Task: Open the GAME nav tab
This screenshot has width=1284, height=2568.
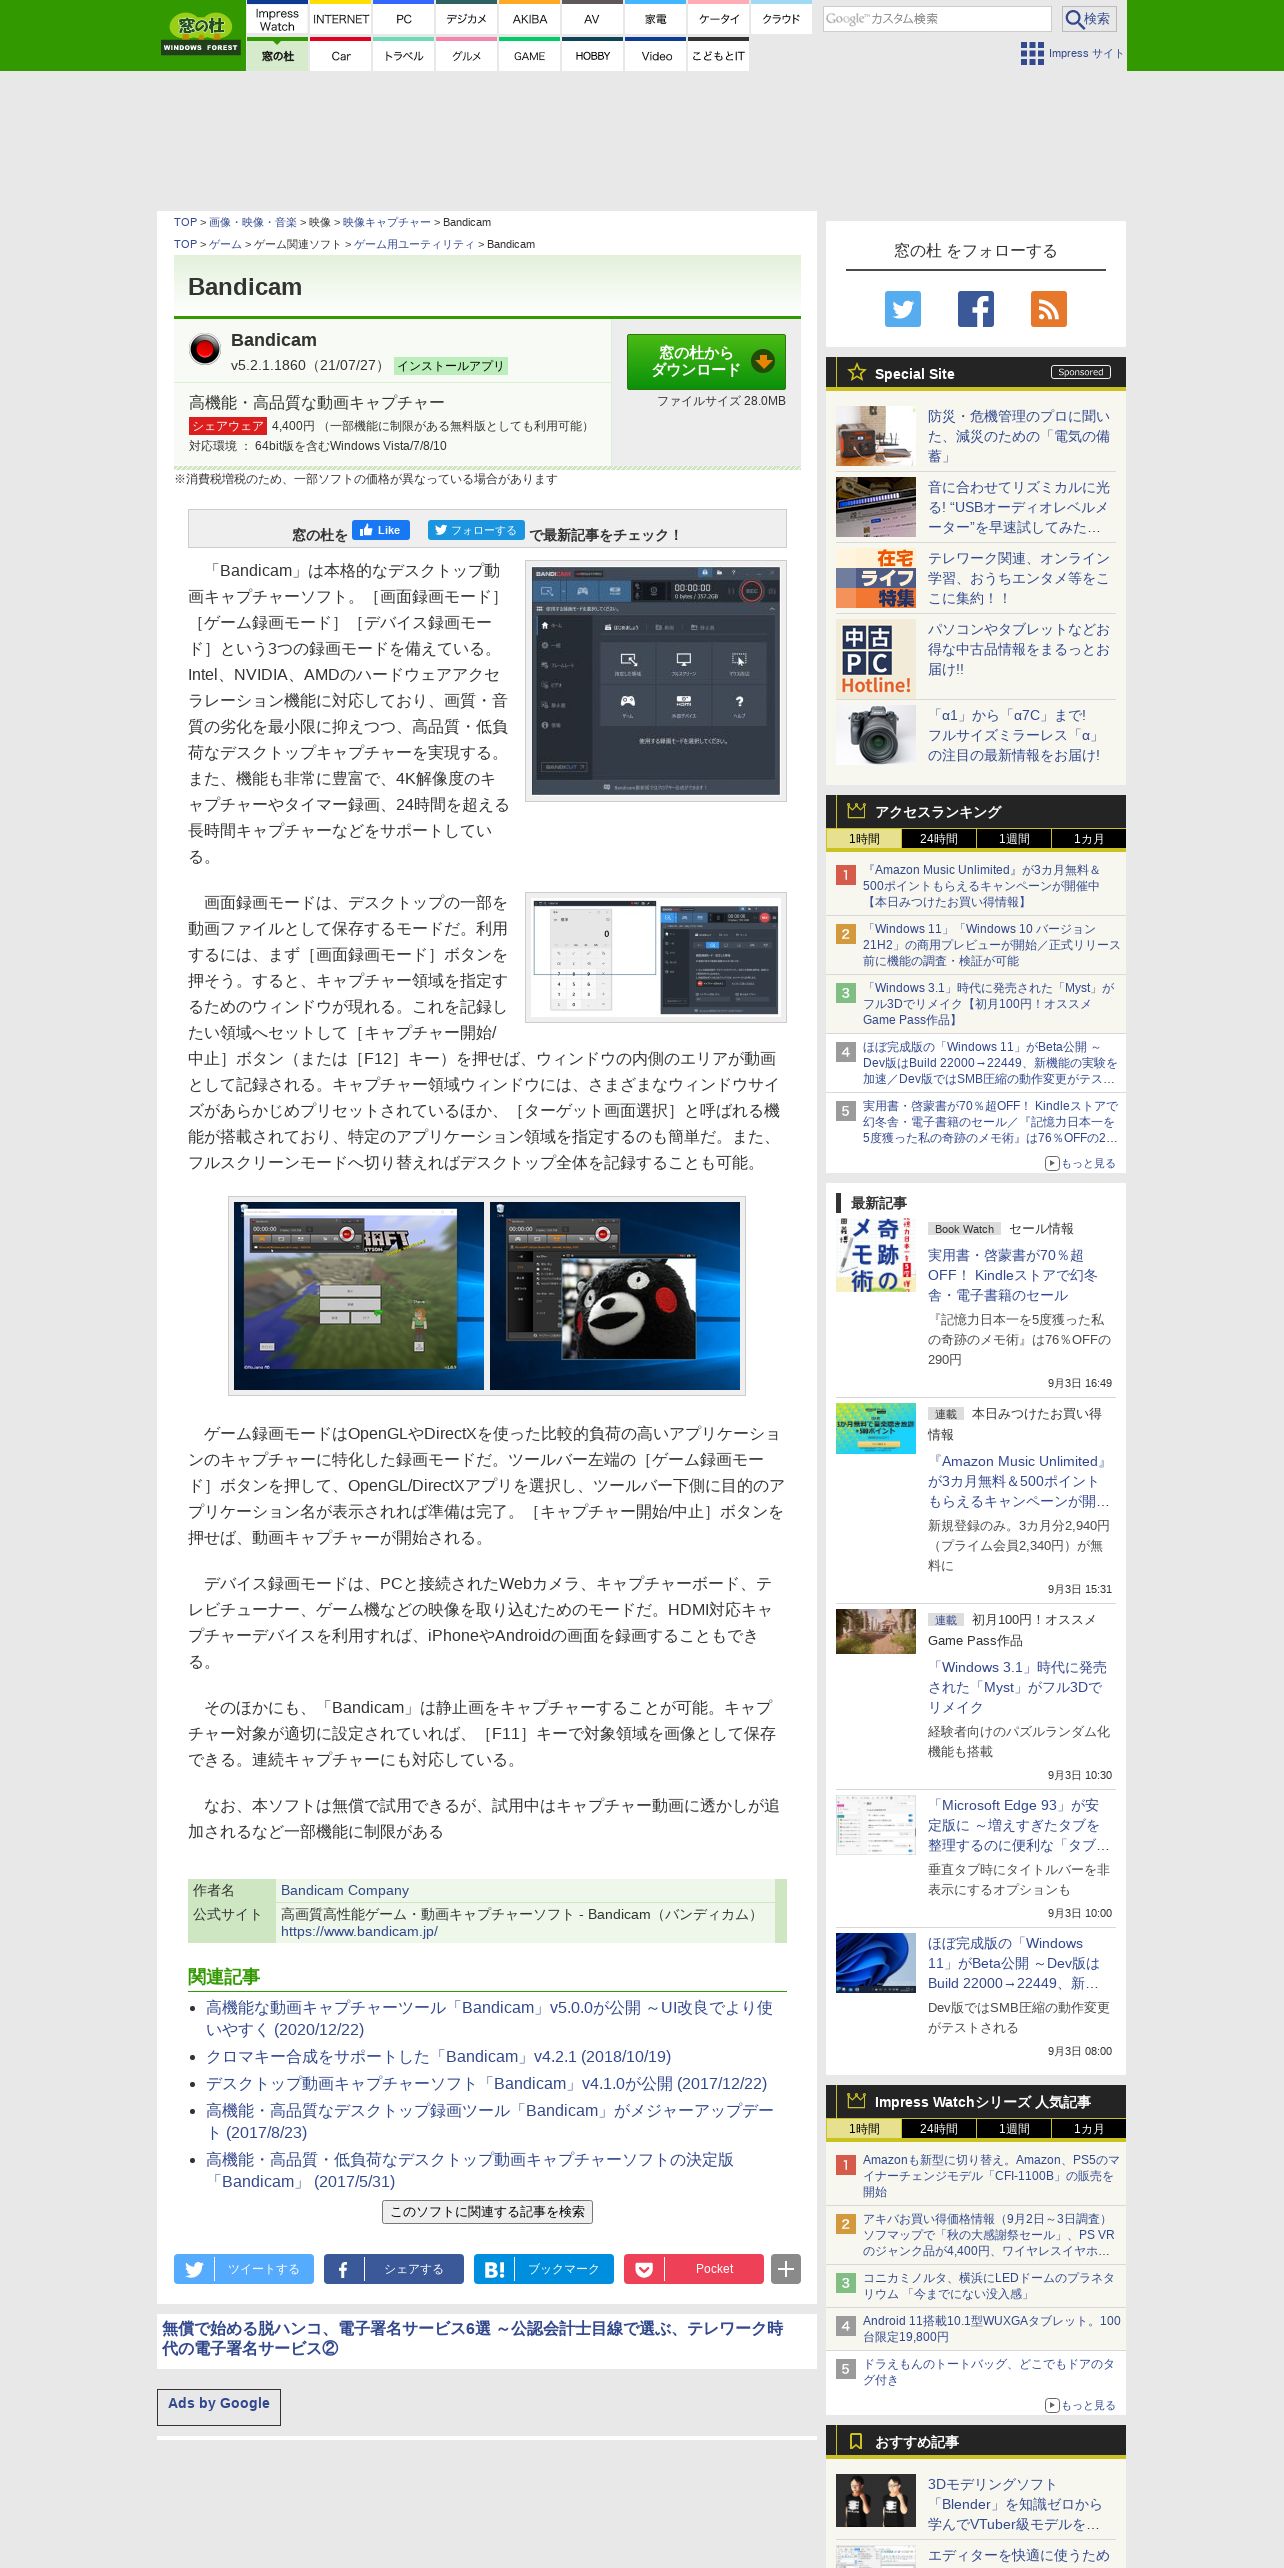Action: point(530,56)
